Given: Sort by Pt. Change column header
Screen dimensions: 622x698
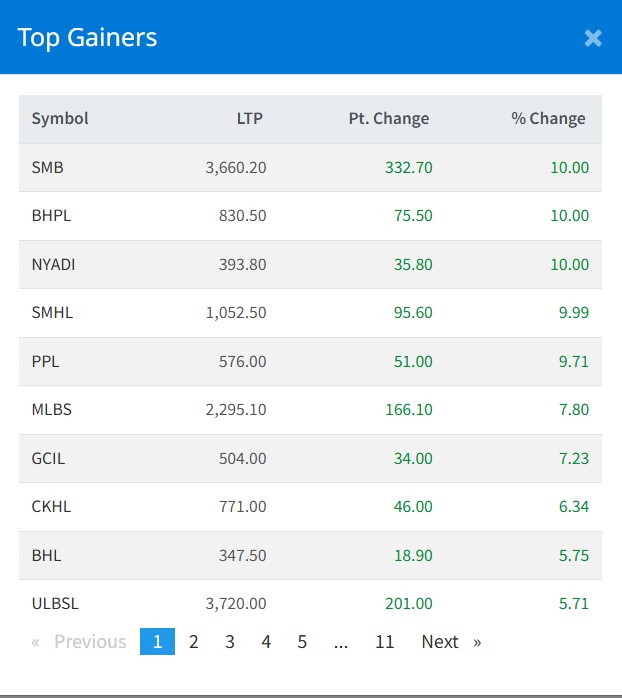Looking at the screenshot, I should pyautogui.click(x=389, y=119).
